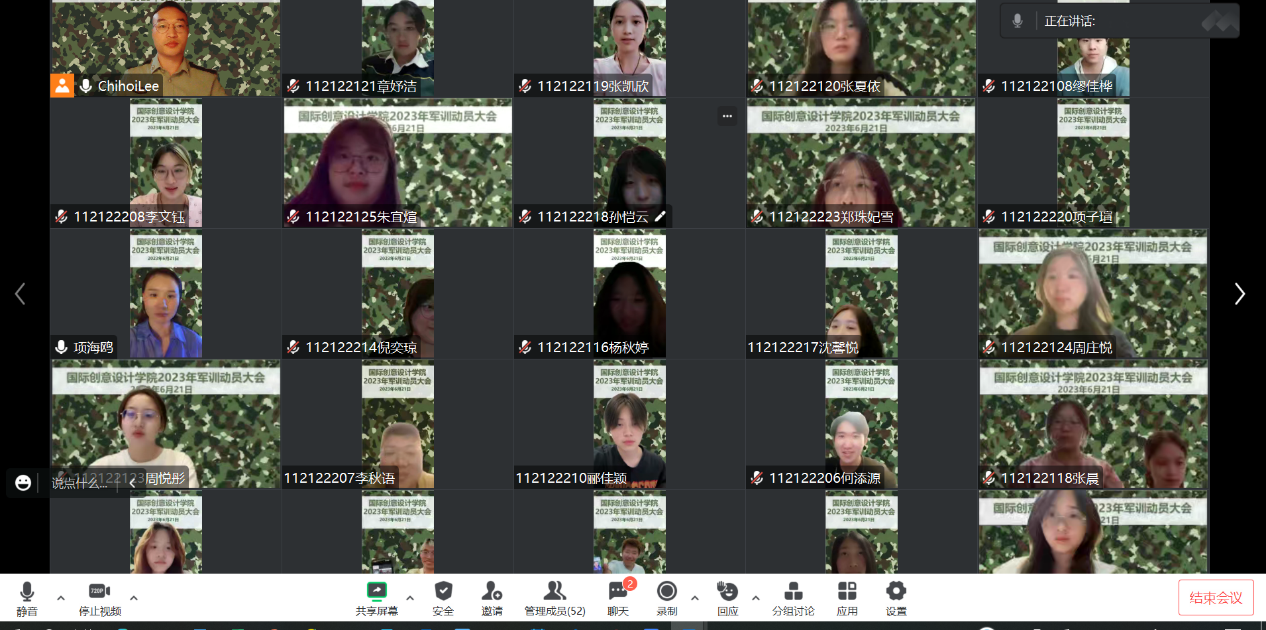The width and height of the screenshot is (1266, 630).
Task: Open 设置 (Settings) gear icon
Action: click(896, 597)
